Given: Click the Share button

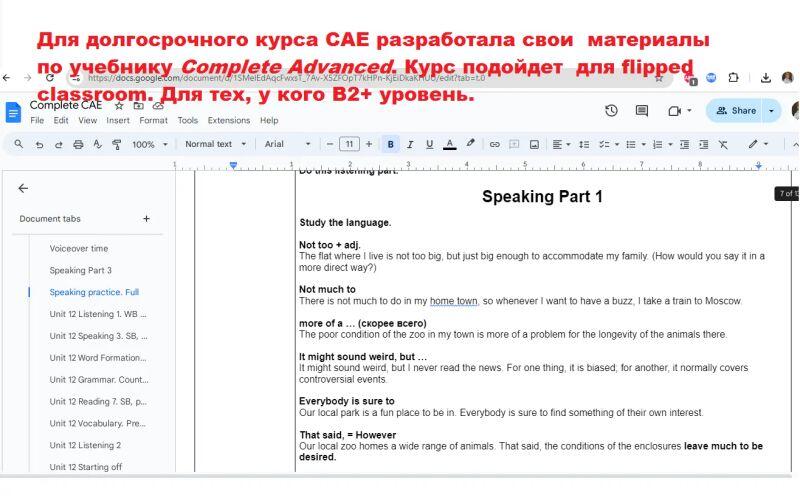Looking at the screenshot, I should 736,111.
